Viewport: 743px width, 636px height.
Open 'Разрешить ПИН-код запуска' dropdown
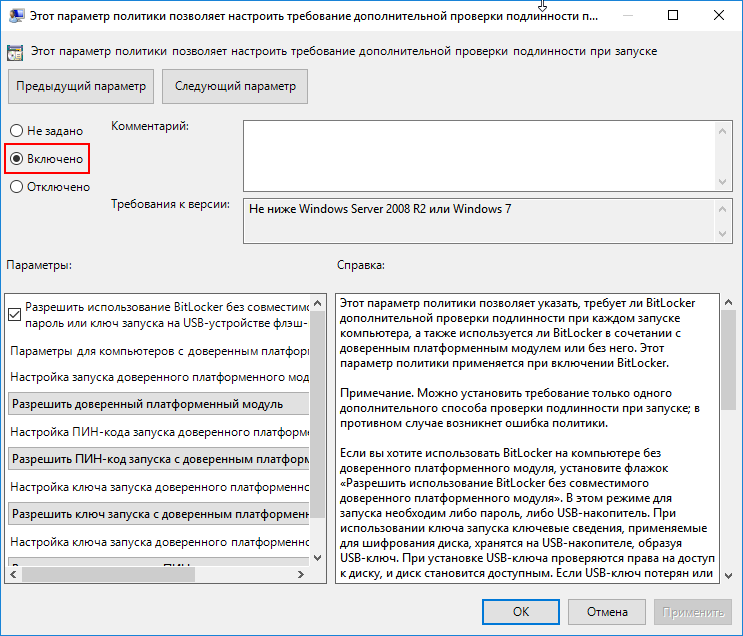click(x=159, y=459)
